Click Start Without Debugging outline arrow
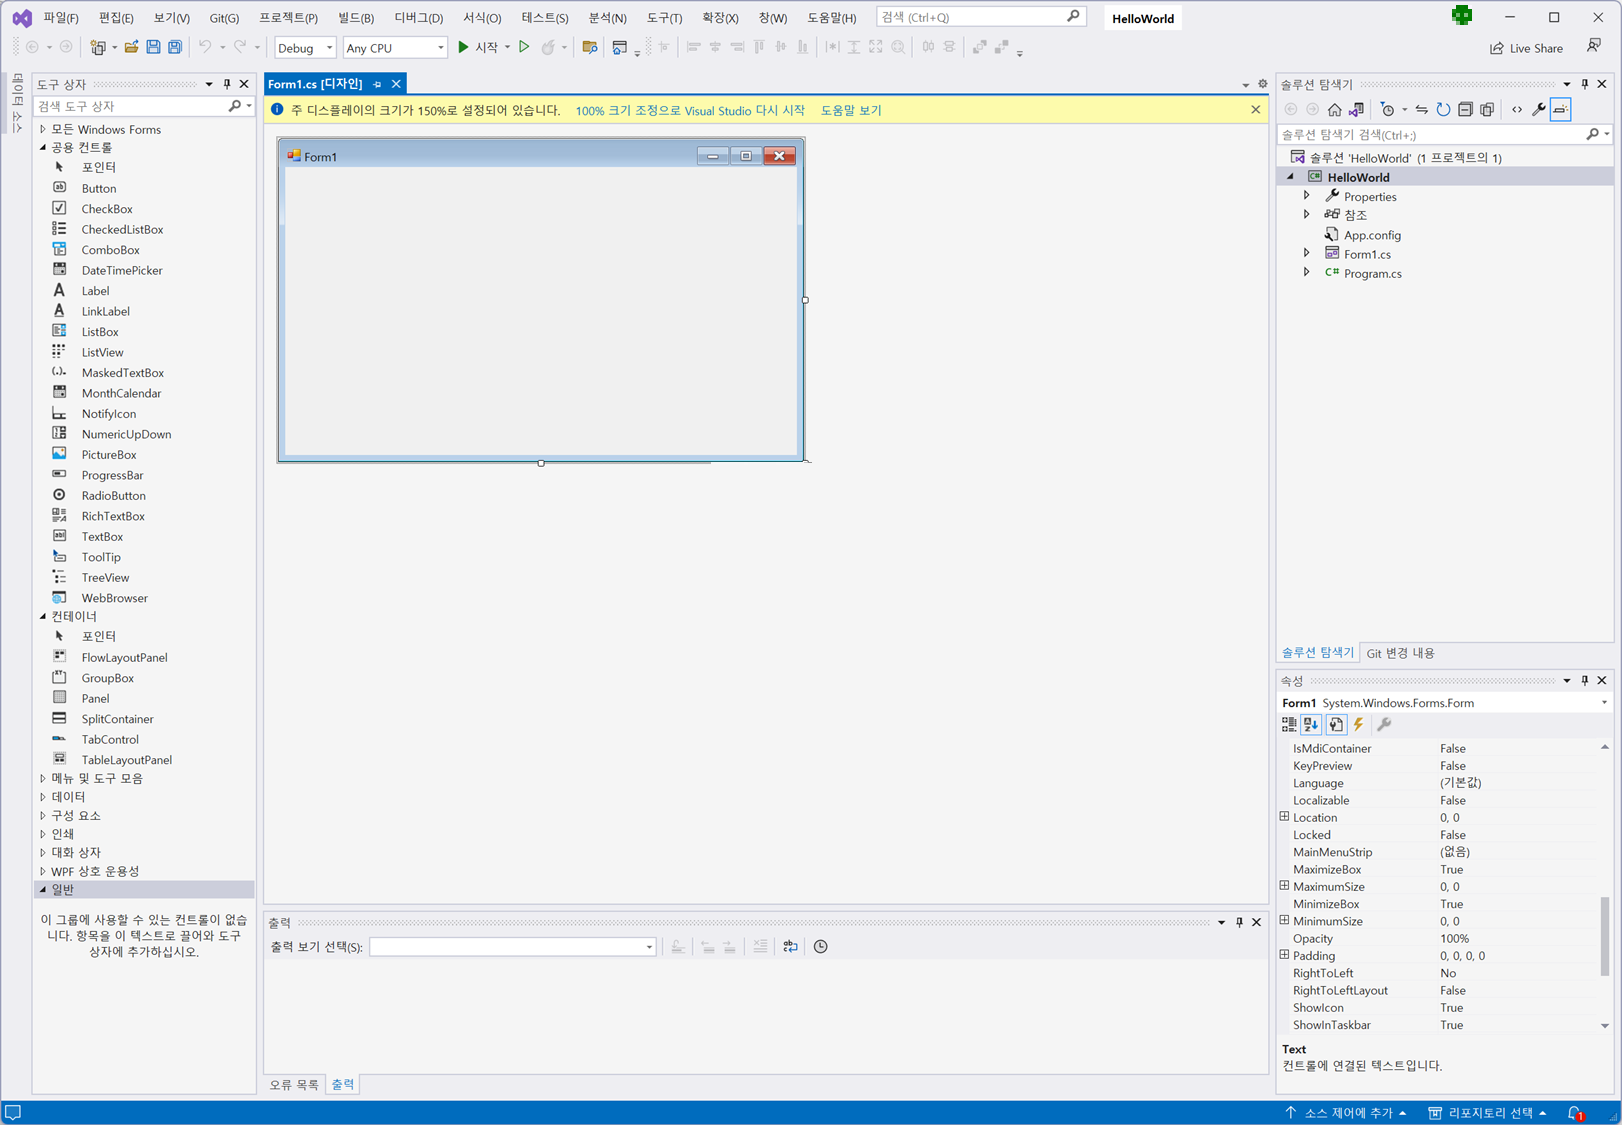This screenshot has width=1622, height=1125. point(524,47)
